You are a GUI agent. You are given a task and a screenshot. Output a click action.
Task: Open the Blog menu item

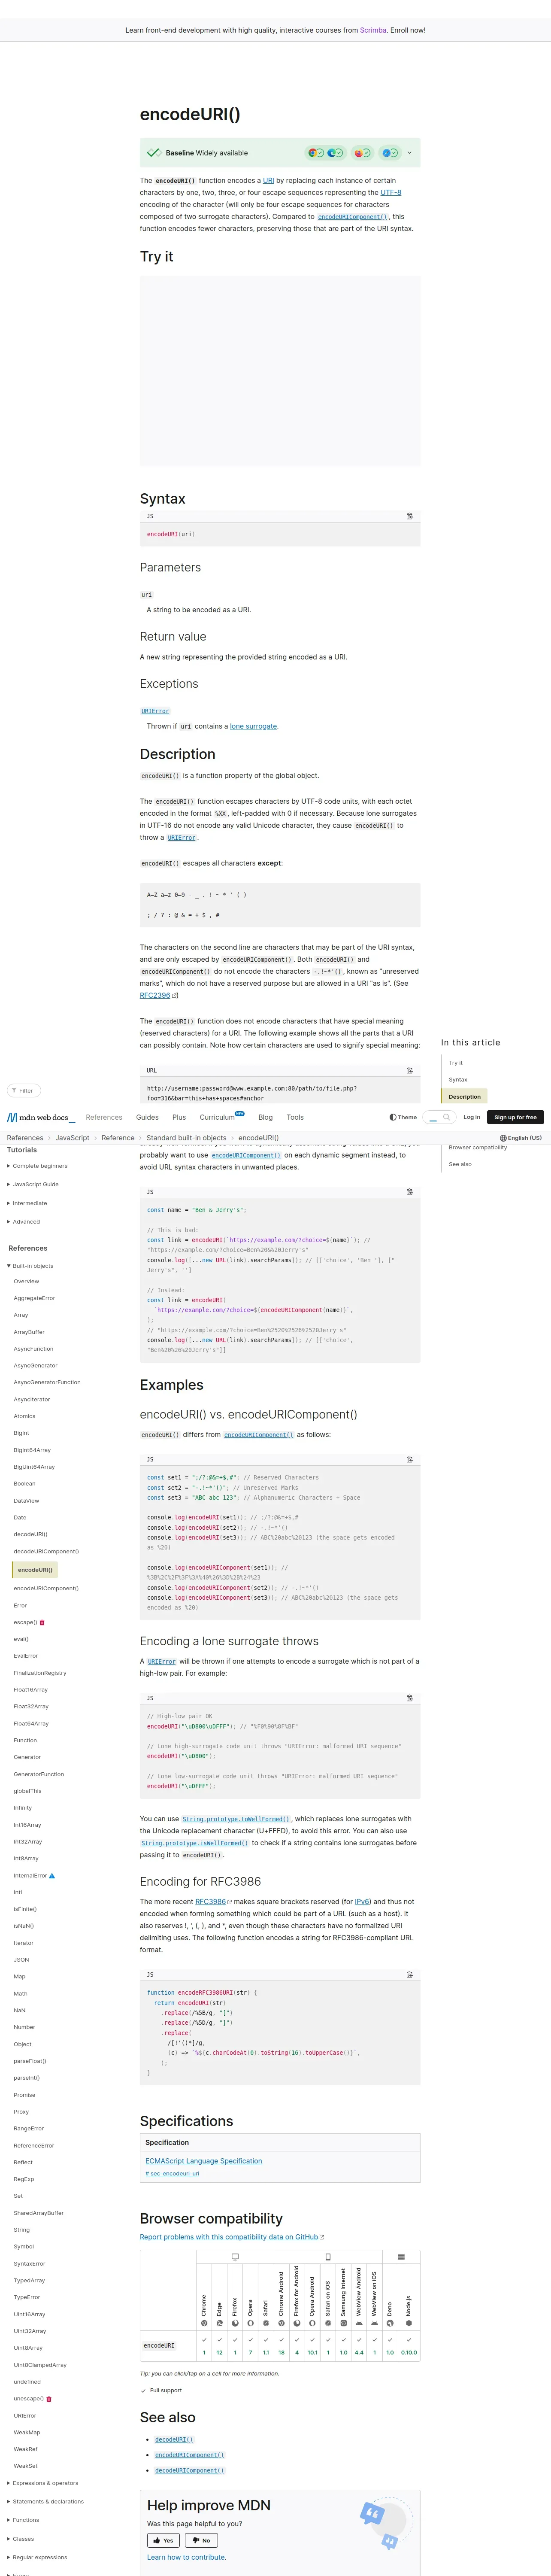point(265,1117)
